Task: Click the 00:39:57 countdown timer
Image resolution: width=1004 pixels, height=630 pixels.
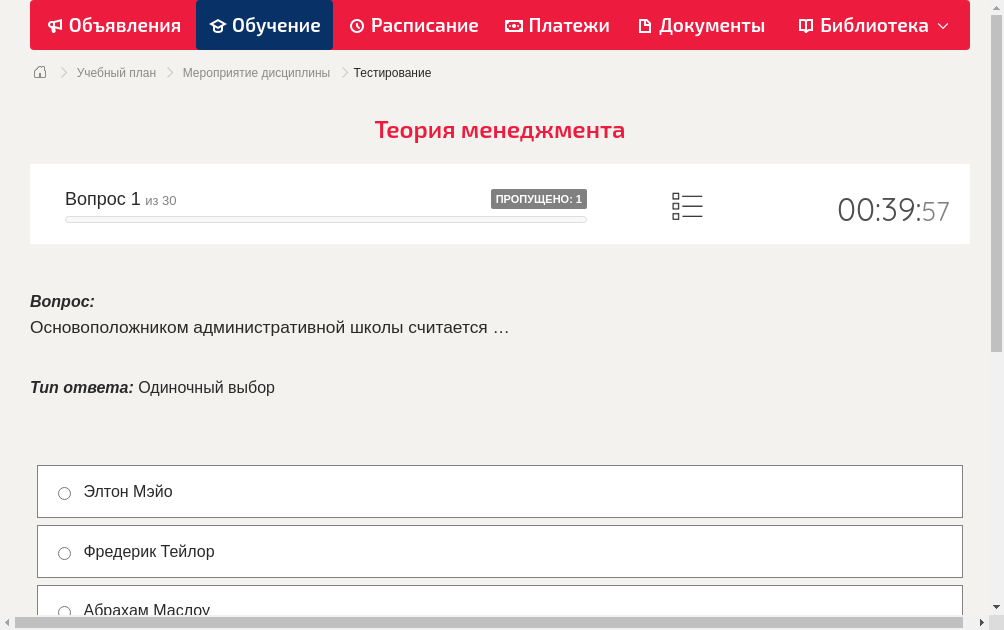Action: pos(893,208)
